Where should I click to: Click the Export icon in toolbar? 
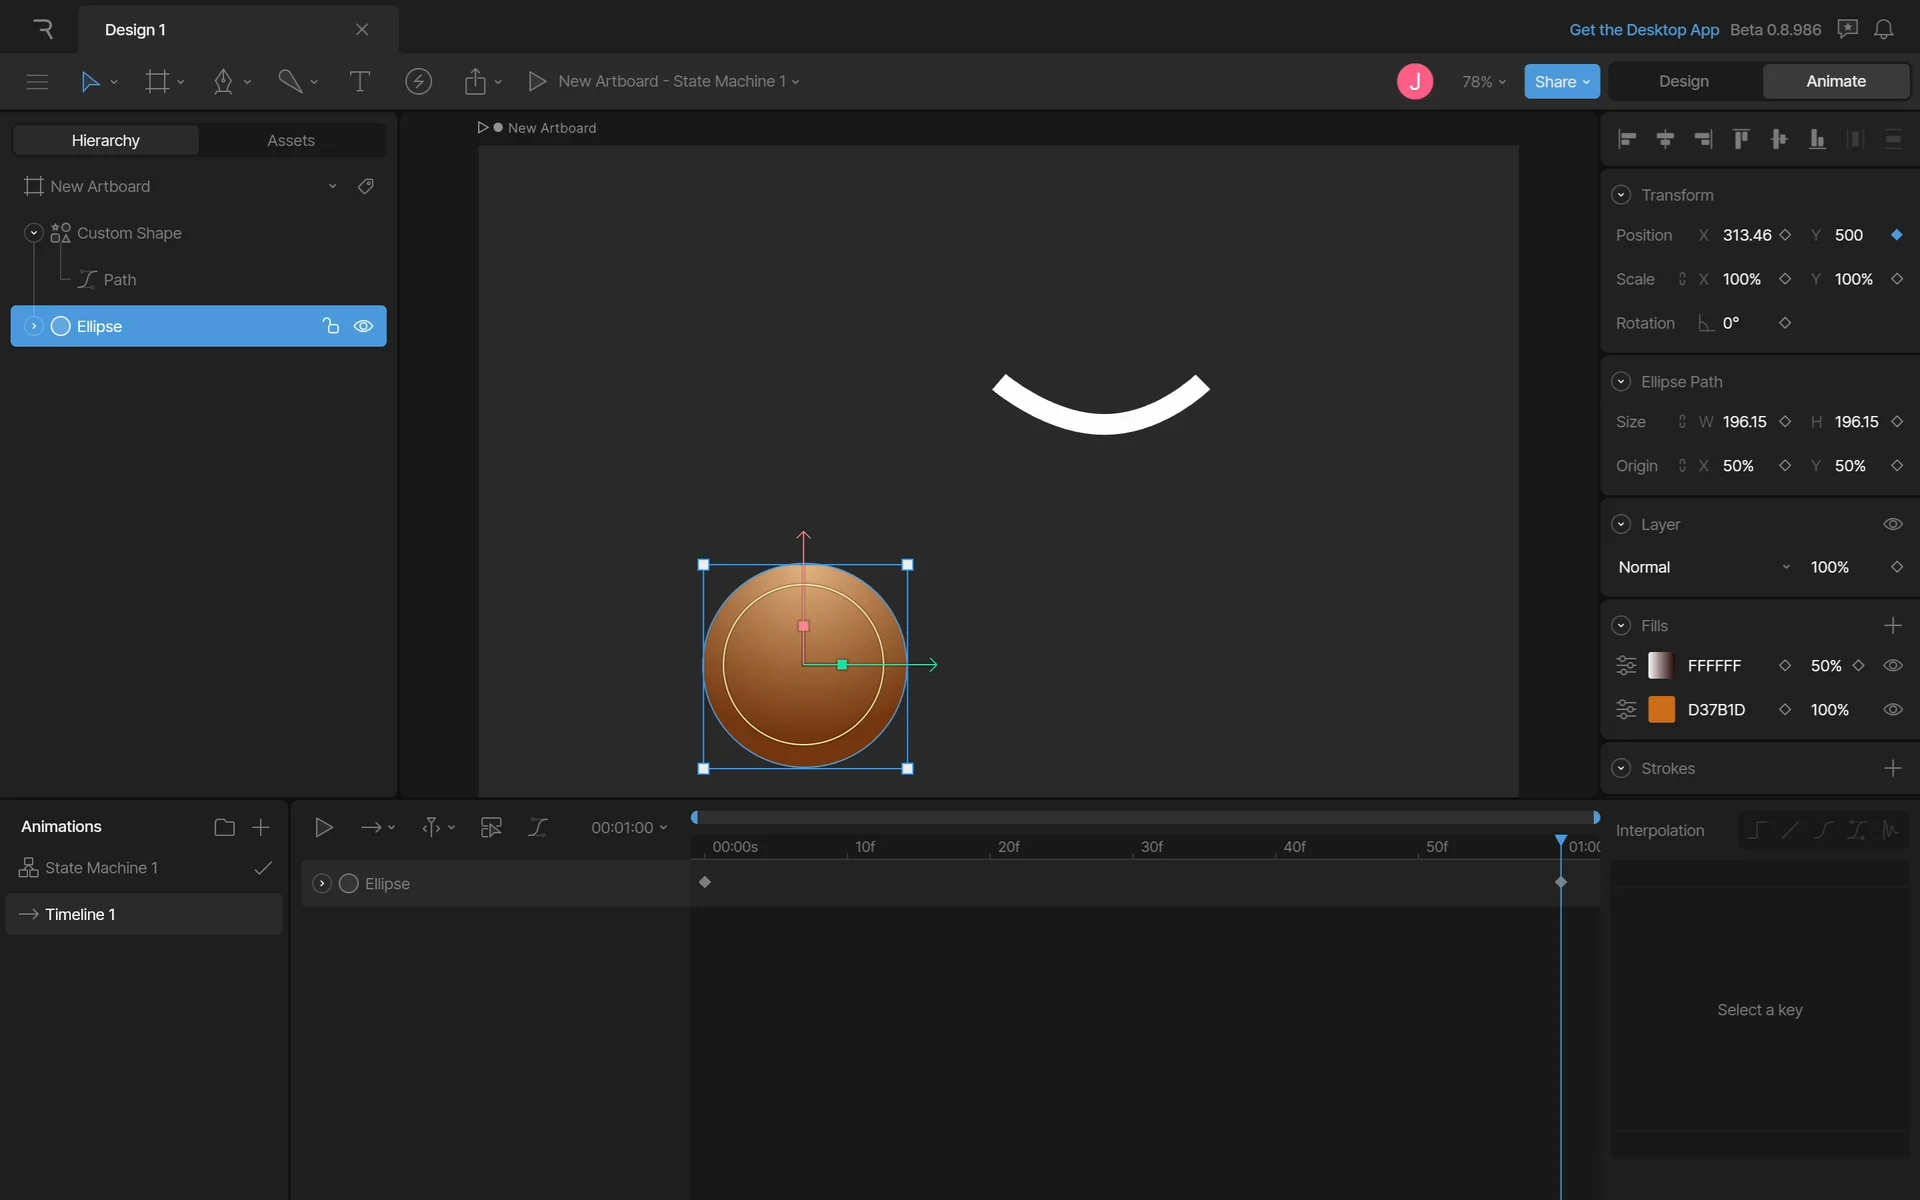[475, 81]
